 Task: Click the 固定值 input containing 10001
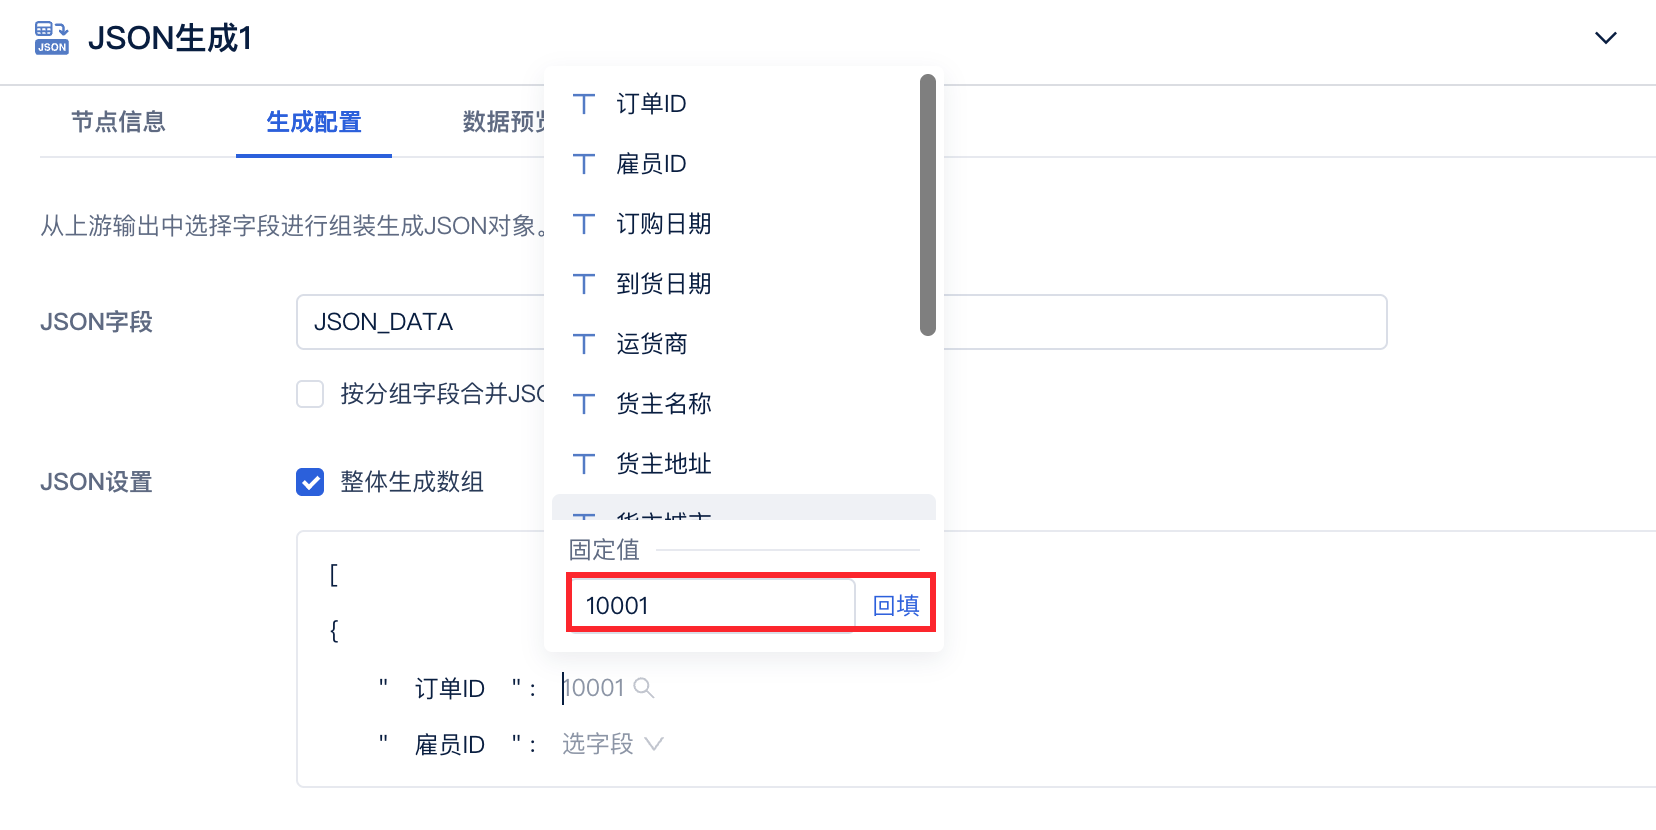[712, 605]
